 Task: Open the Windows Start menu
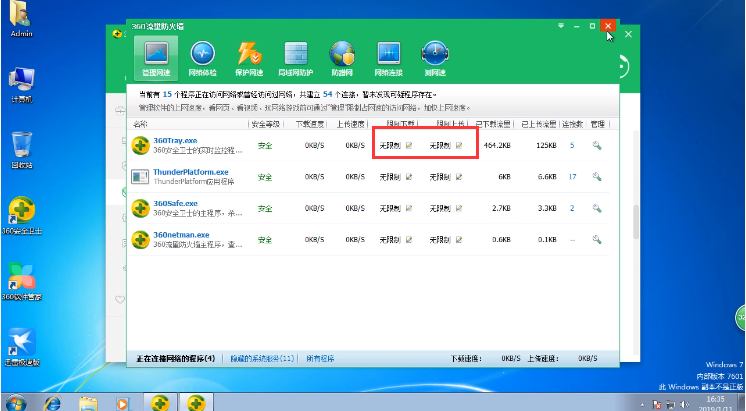15,403
